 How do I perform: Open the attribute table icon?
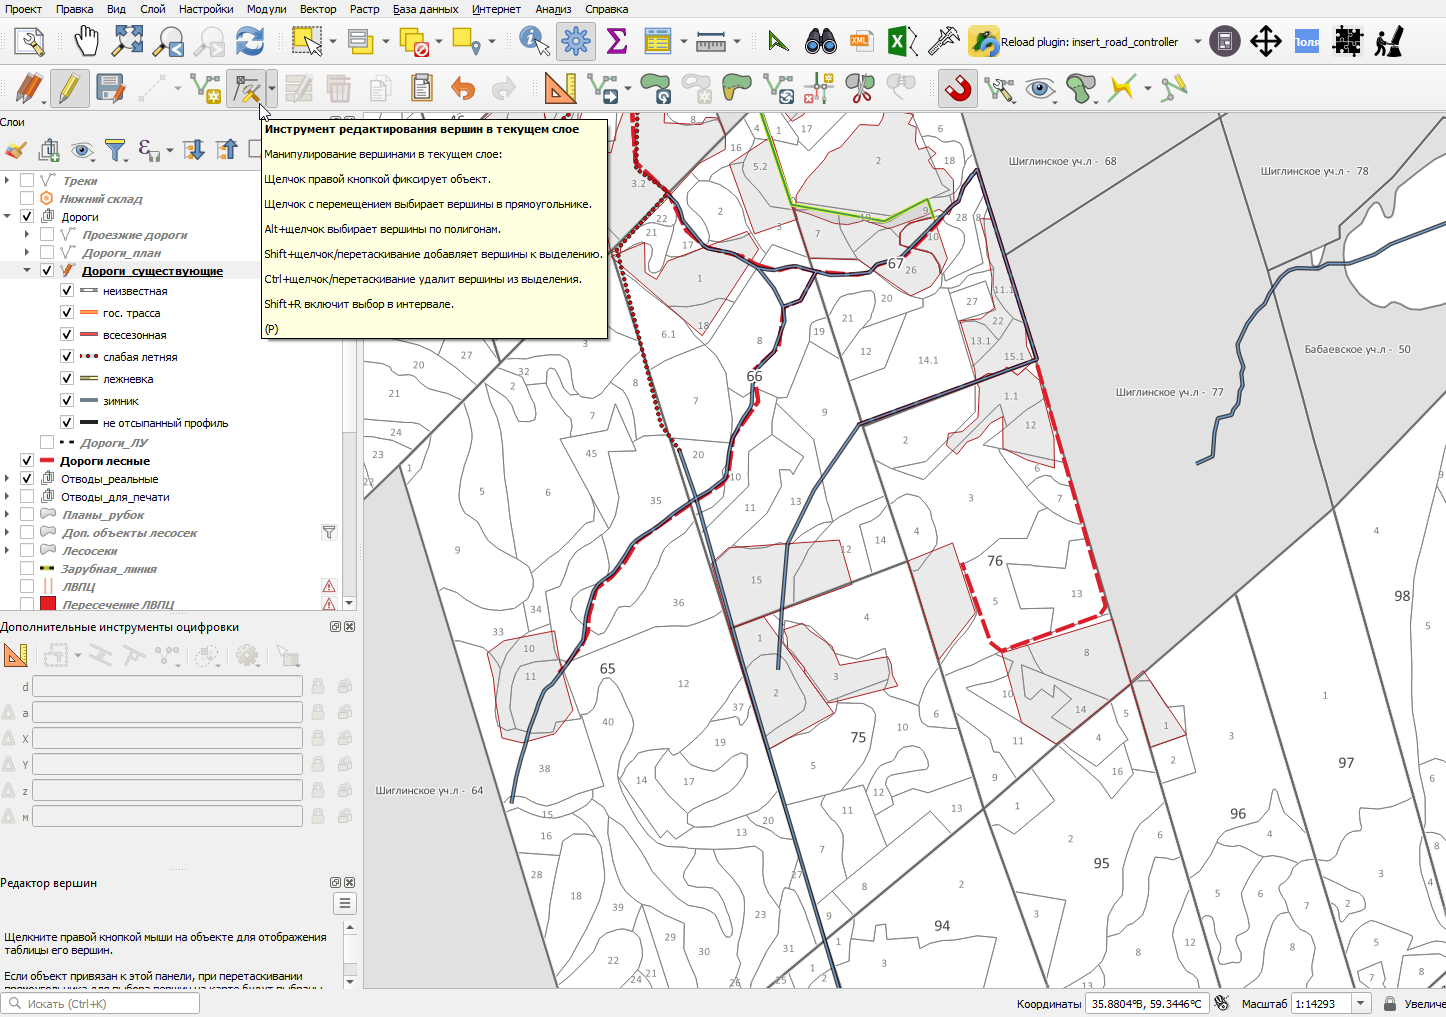[657, 41]
